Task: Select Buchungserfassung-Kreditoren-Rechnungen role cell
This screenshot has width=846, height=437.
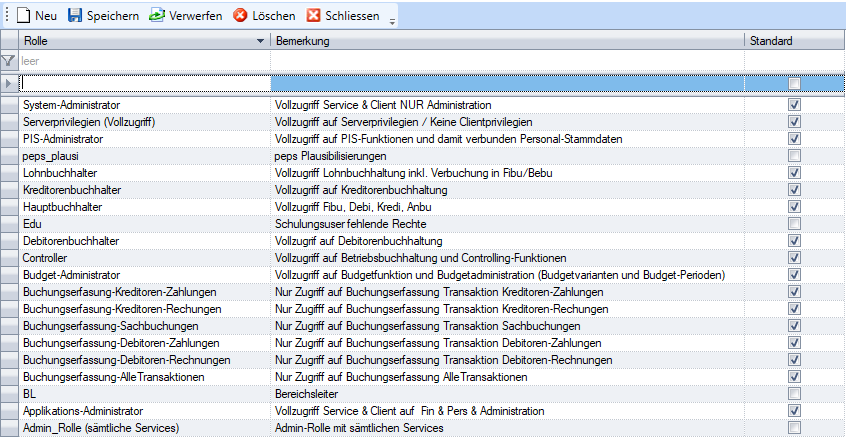Action: coord(144,309)
